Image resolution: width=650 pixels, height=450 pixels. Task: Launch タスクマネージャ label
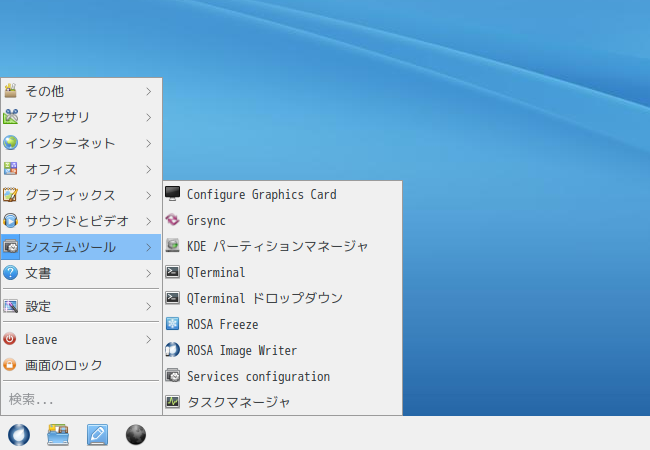238,402
